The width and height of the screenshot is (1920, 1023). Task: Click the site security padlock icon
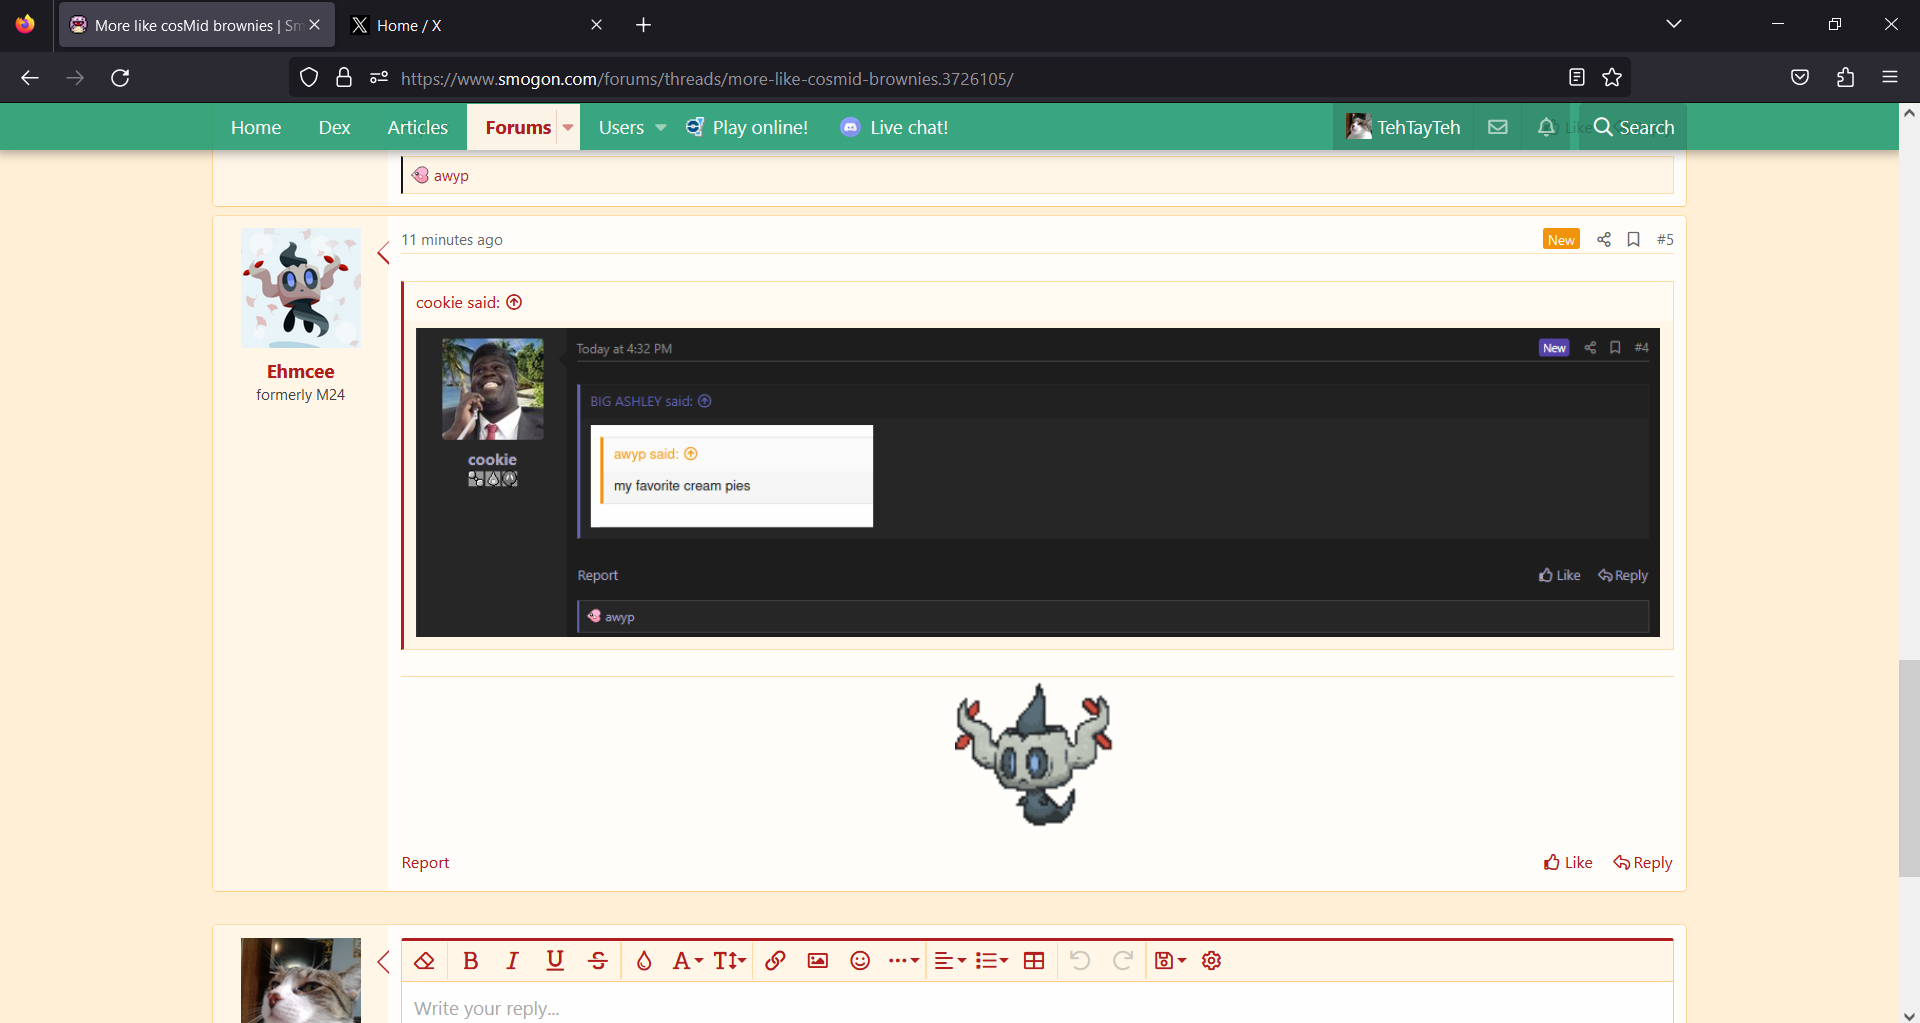344,78
